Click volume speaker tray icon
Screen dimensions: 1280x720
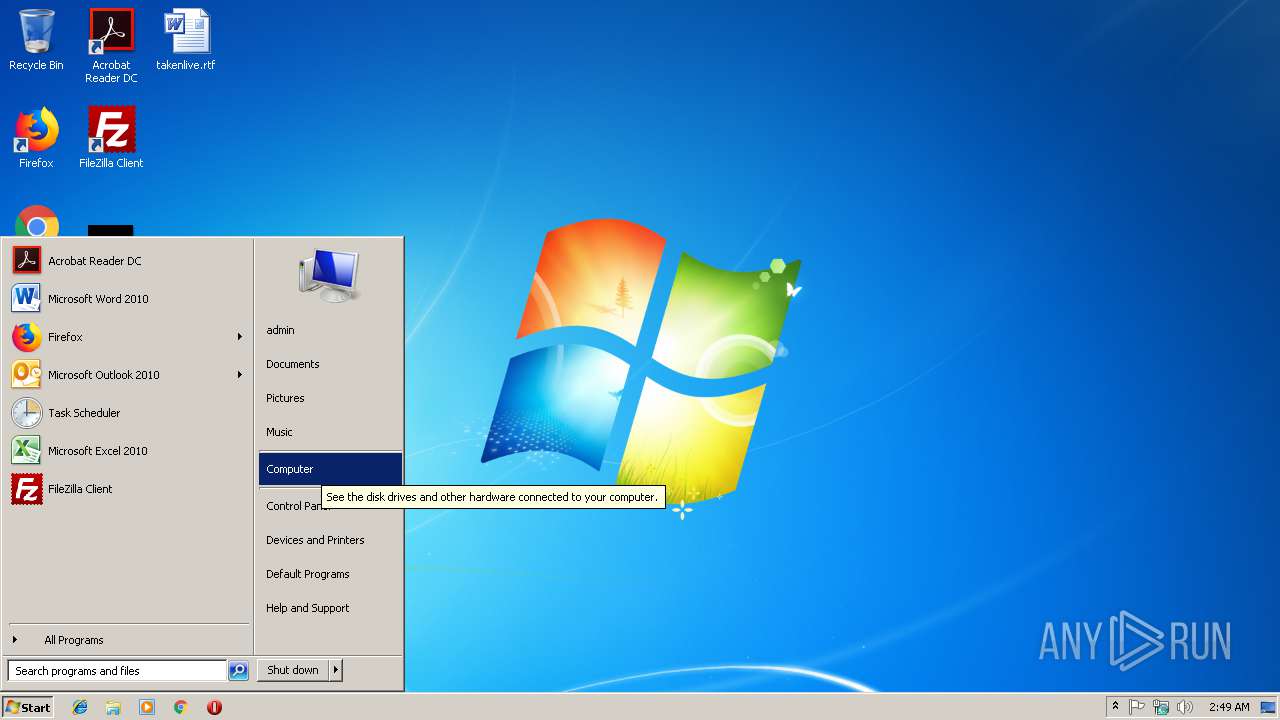[1185, 707]
